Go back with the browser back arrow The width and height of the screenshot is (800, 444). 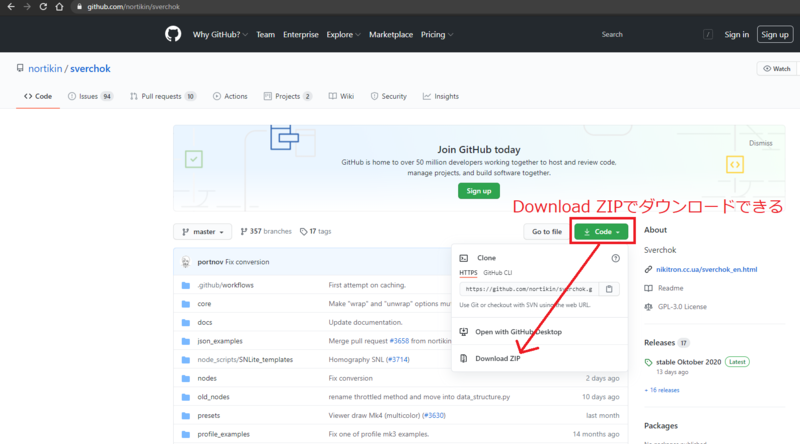pyautogui.click(x=11, y=7)
